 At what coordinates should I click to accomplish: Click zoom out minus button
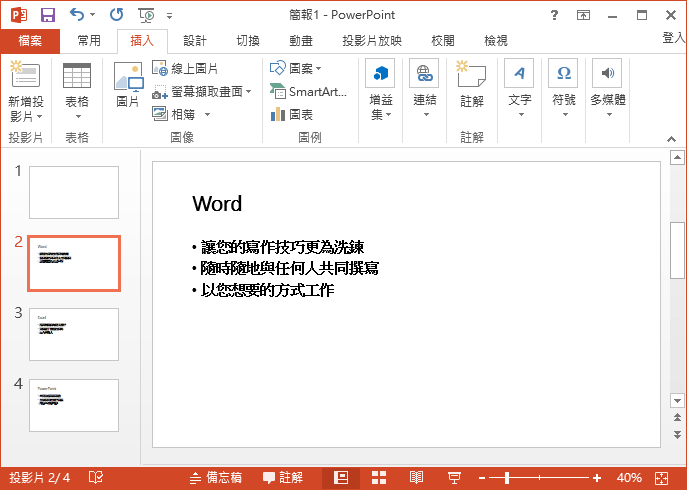(x=482, y=478)
